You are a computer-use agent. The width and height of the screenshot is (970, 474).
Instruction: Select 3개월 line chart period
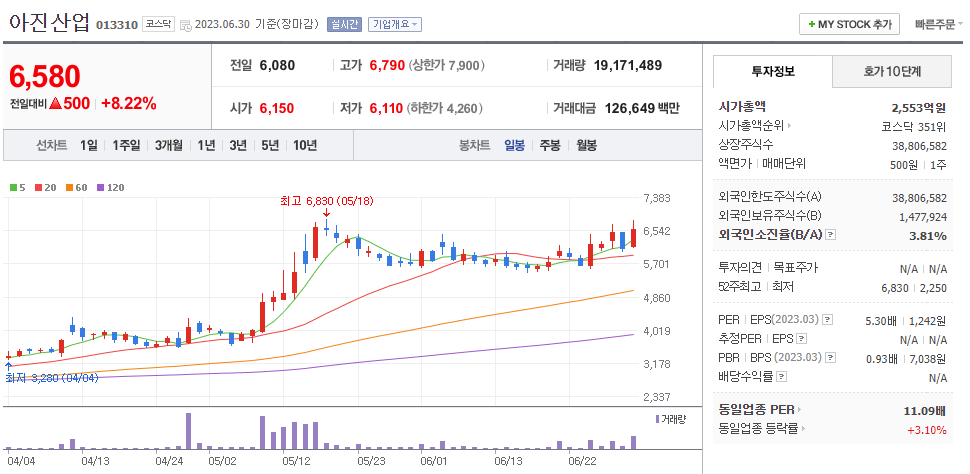[x=169, y=146]
